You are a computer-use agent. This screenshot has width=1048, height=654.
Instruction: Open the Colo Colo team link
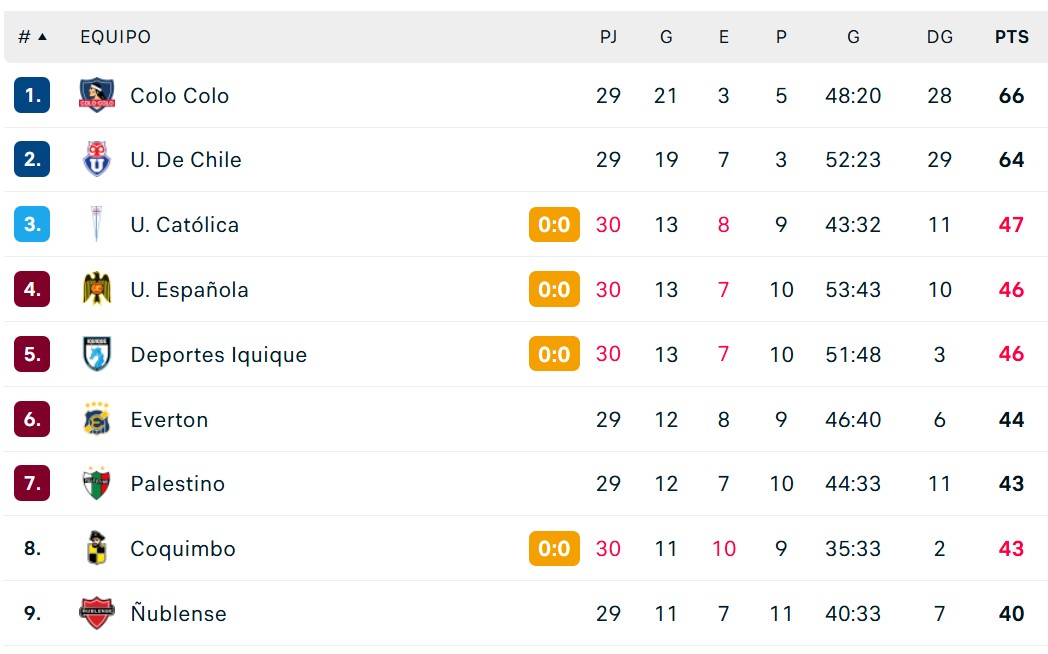[180, 96]
